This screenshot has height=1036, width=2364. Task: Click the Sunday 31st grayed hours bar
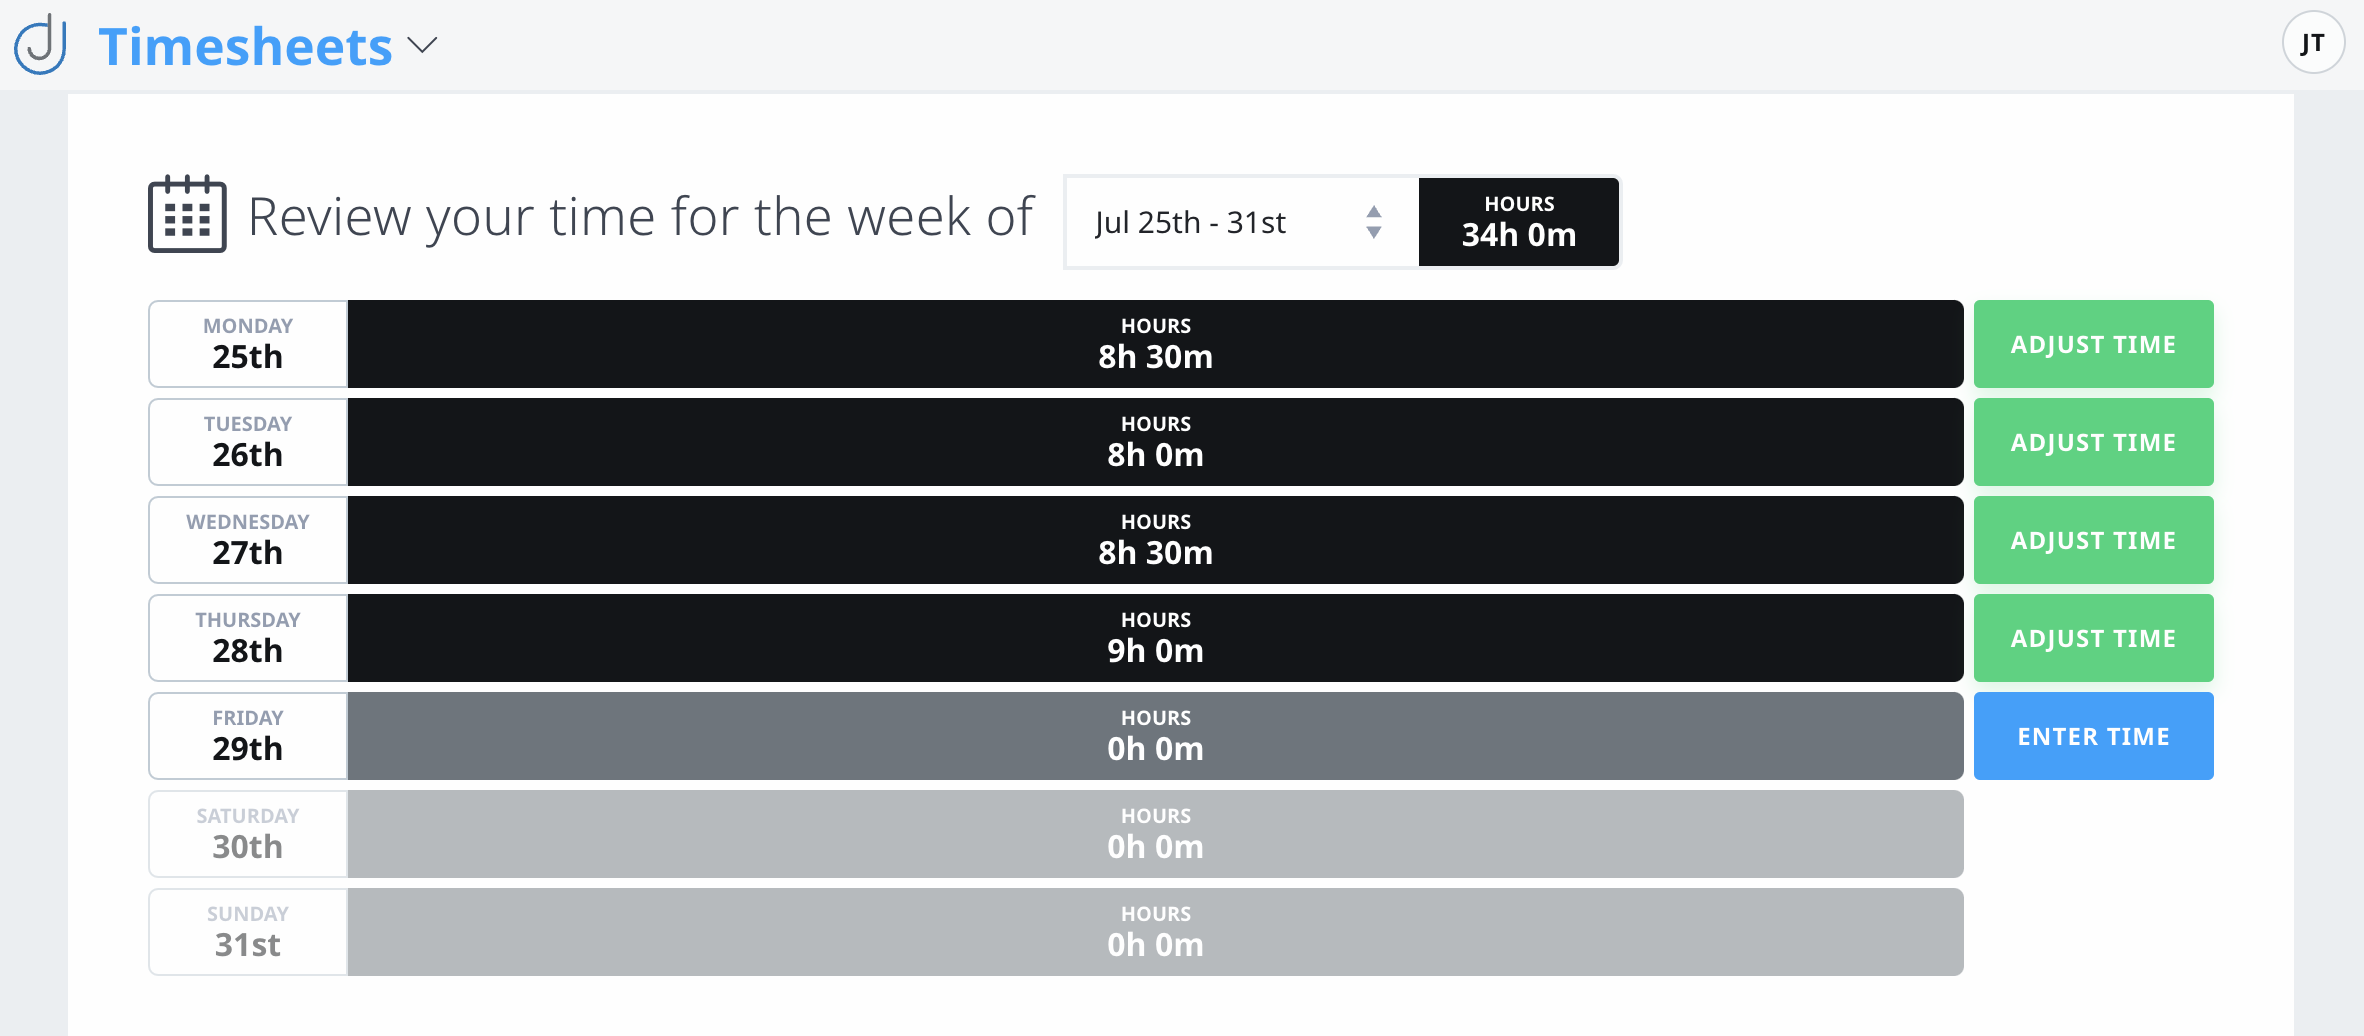pyautogui.click(x=1155, y=931)
